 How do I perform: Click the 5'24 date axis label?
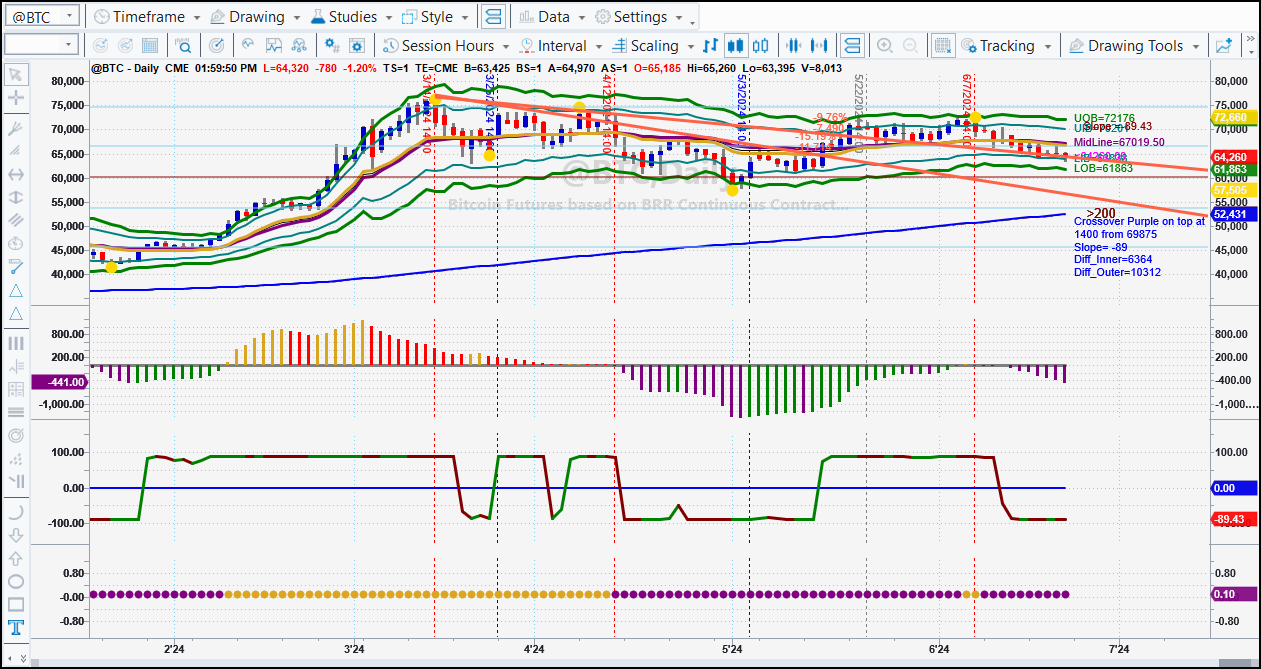point(732,649)
